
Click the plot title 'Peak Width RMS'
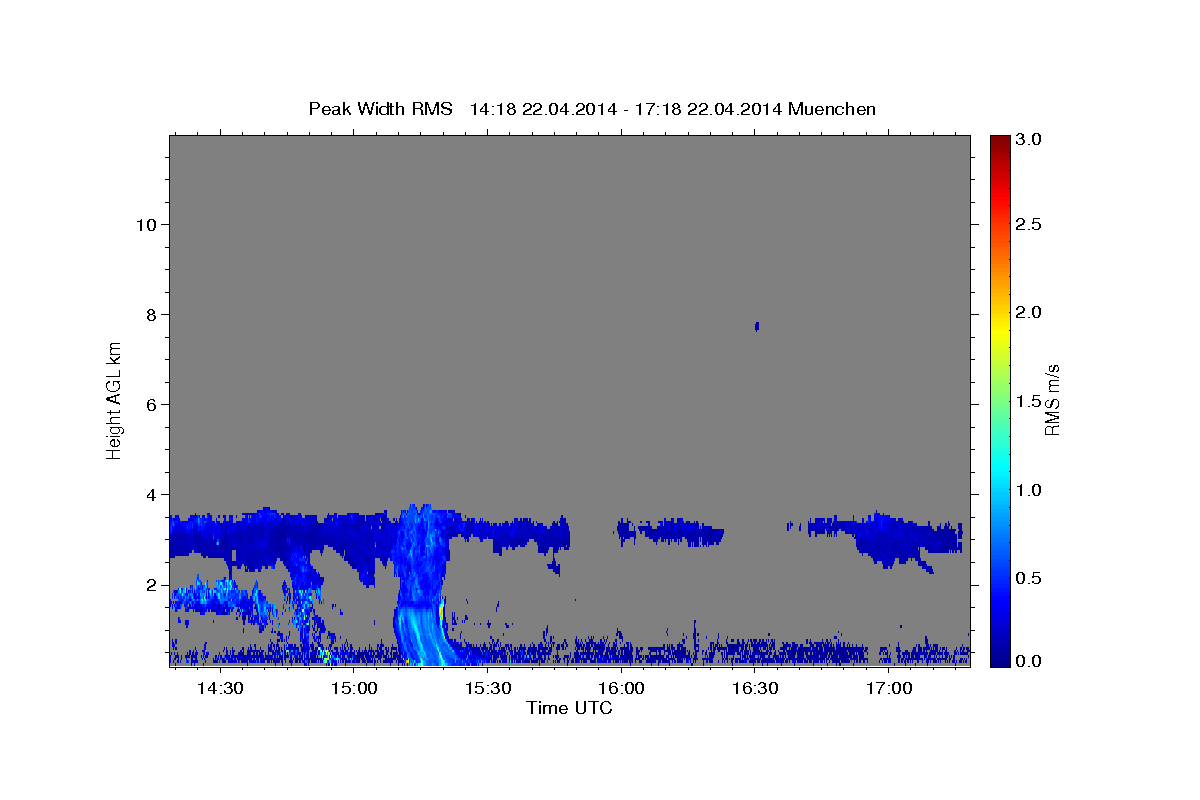[381, 109]
